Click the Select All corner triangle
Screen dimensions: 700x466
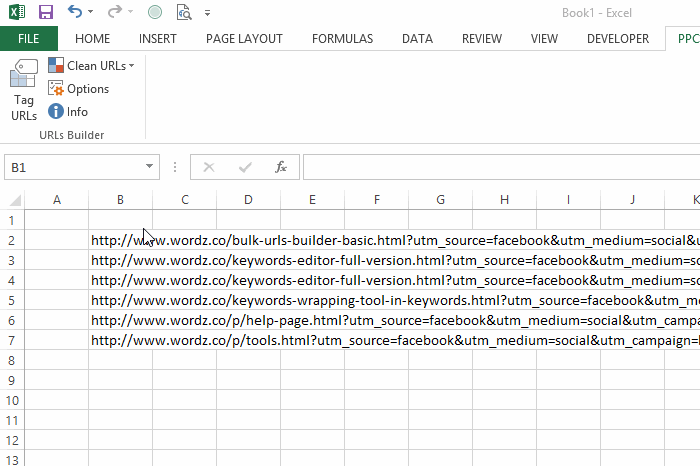[x=15, y=200]
